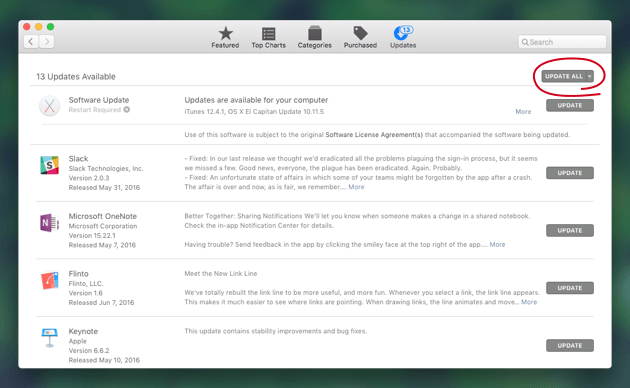Select the Featured tab label
The width and height of the screenshot is (630, 388).
(x=225, y=45)
